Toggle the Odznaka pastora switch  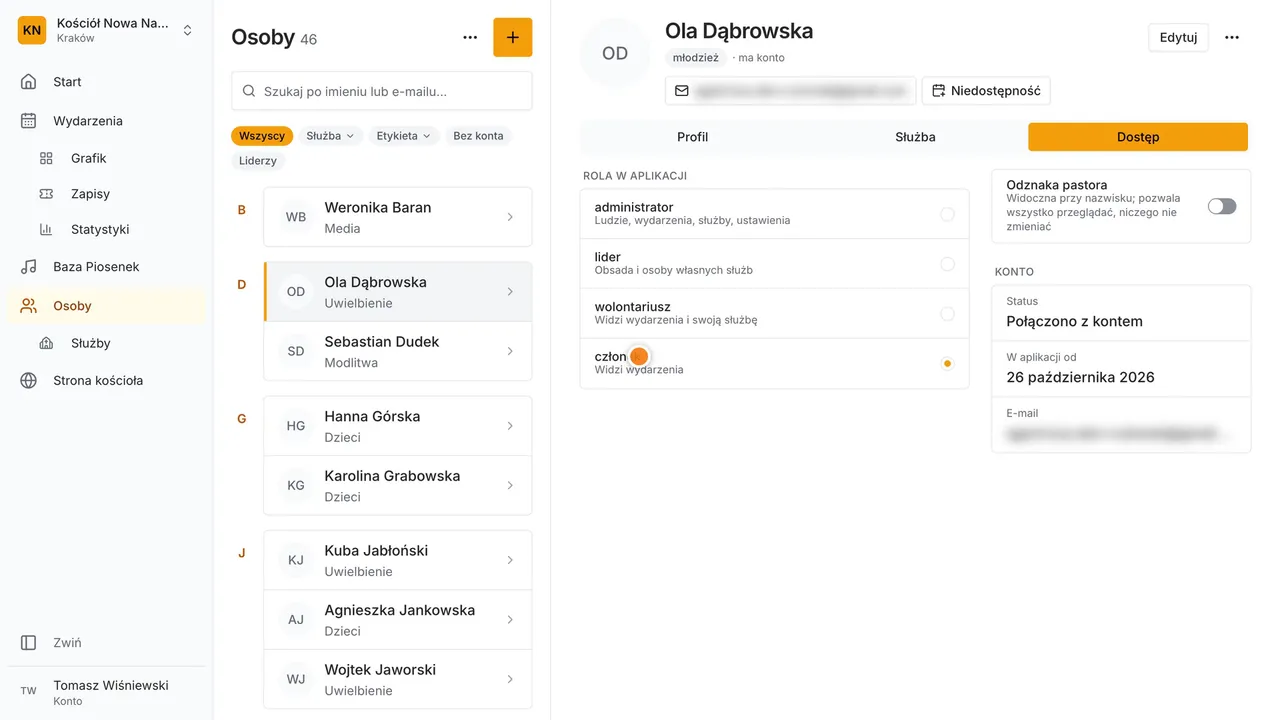tap(1222, 206)
